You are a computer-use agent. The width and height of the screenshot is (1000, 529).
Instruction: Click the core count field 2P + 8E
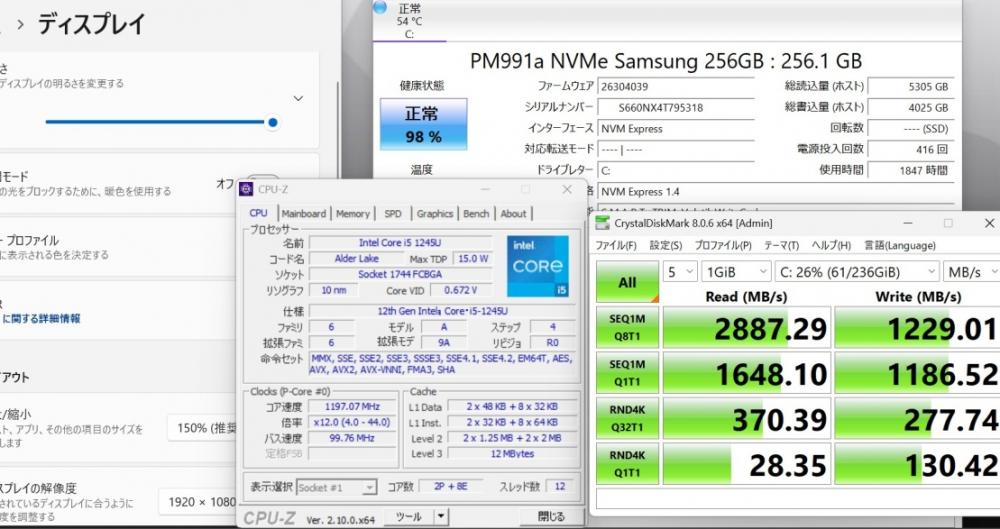[x=450, y=486]
